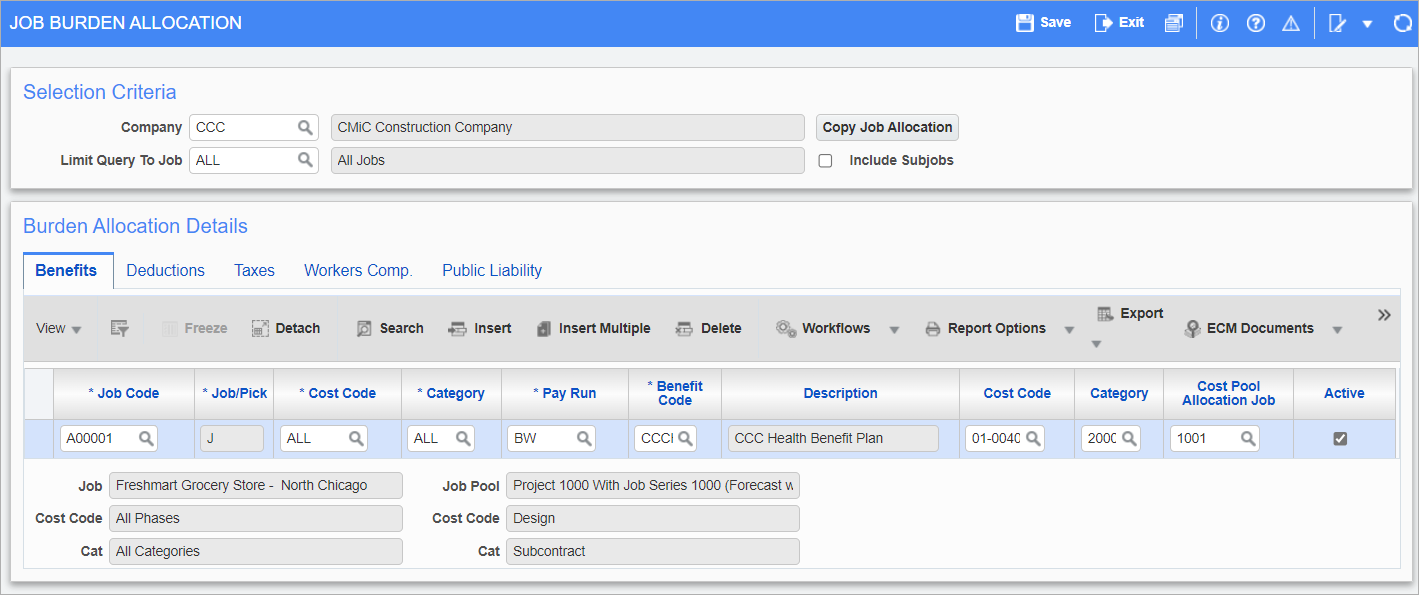Switch to the Benefits tab

[x=66, y=270]
